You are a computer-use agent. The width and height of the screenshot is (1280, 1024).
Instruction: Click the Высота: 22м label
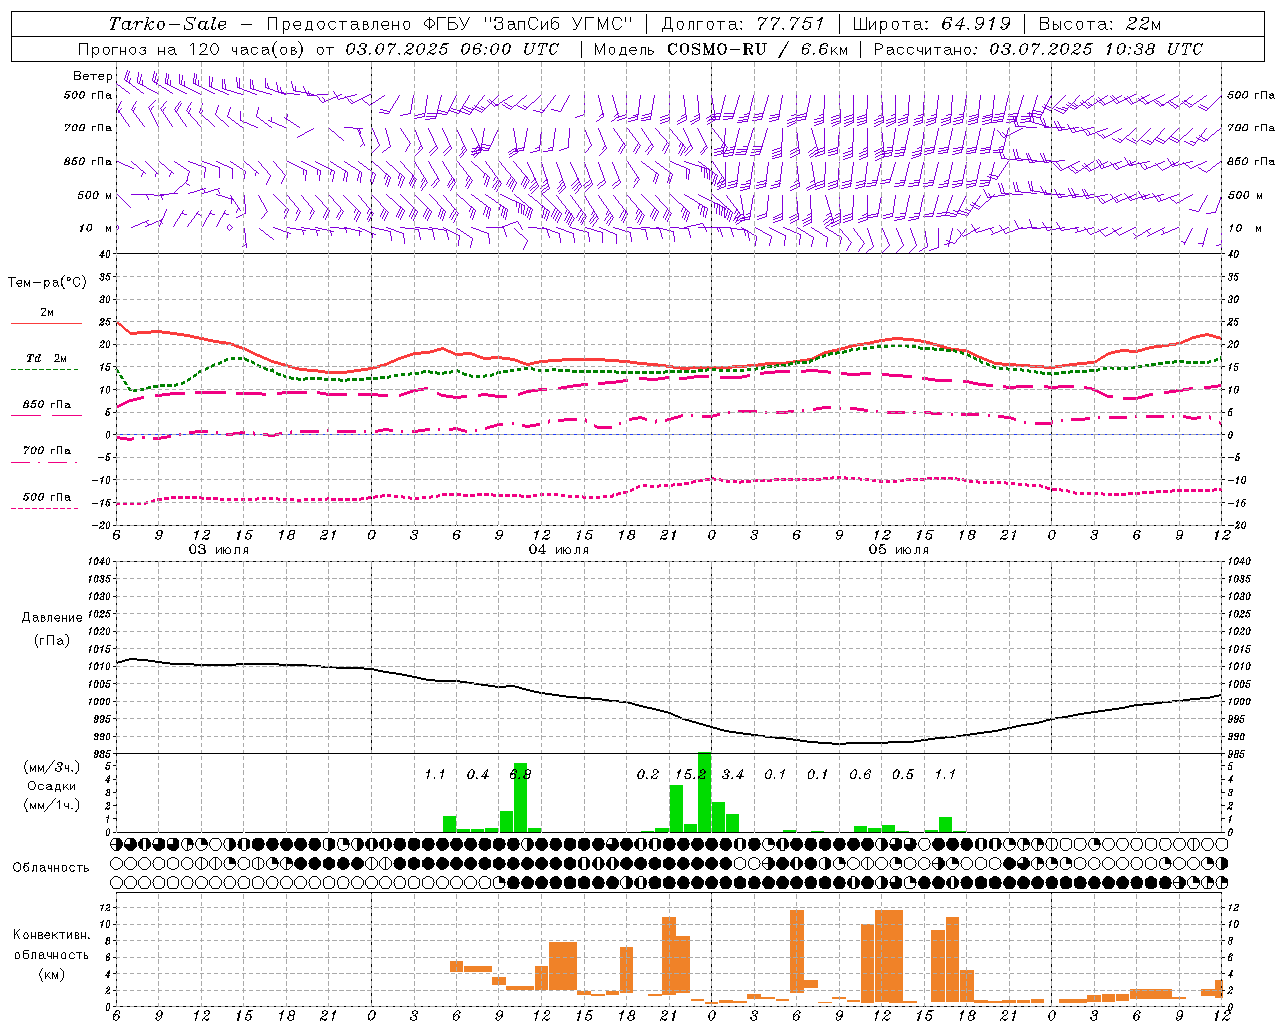pyautogui.click(x=1100, y=24)
